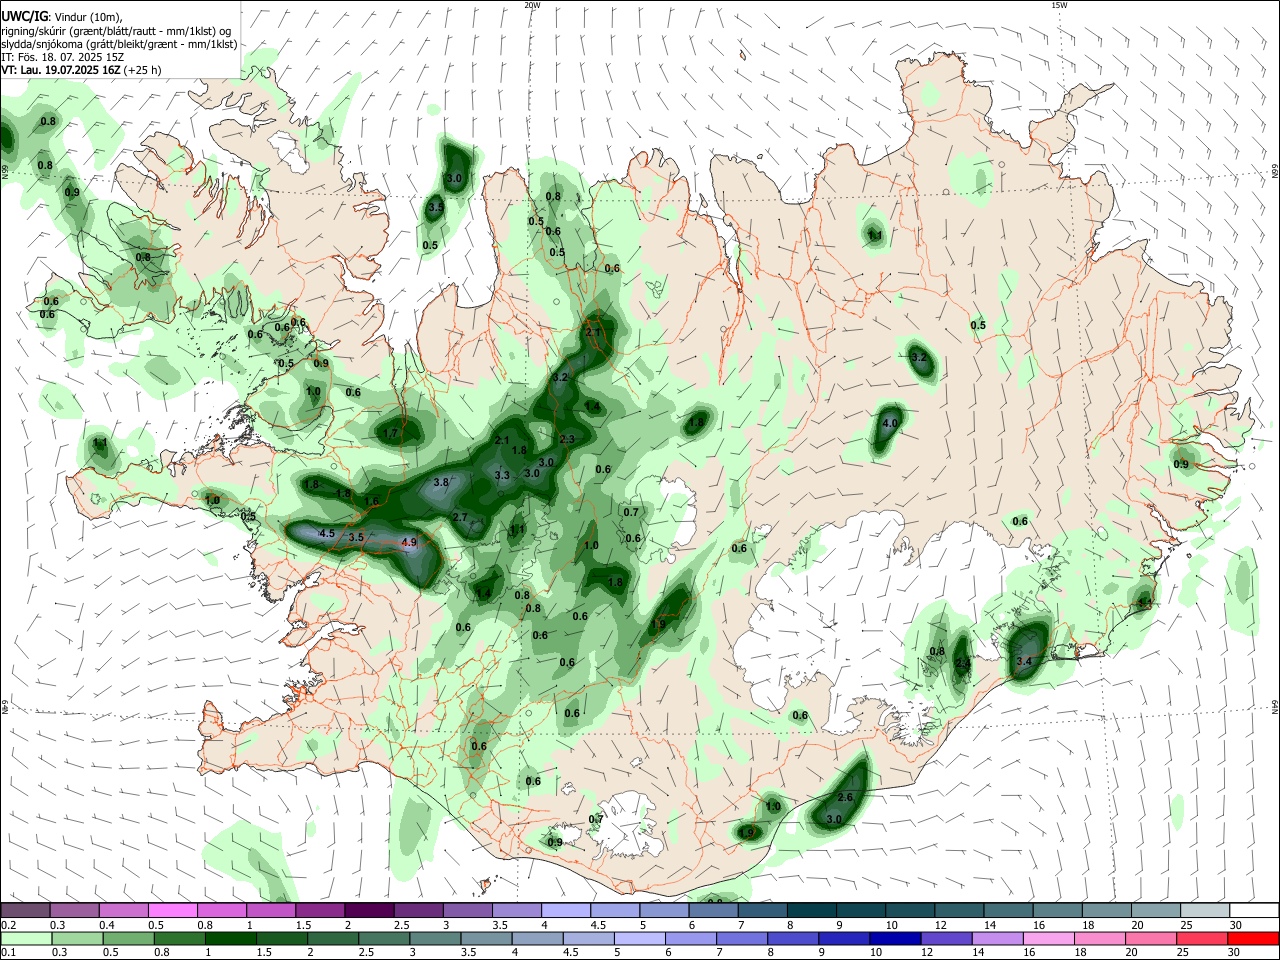Image resolution: width=1280 pixels, height=960 pixels.
Task: Click the 2.4 precipitation value on map
Action: (963, 662)
